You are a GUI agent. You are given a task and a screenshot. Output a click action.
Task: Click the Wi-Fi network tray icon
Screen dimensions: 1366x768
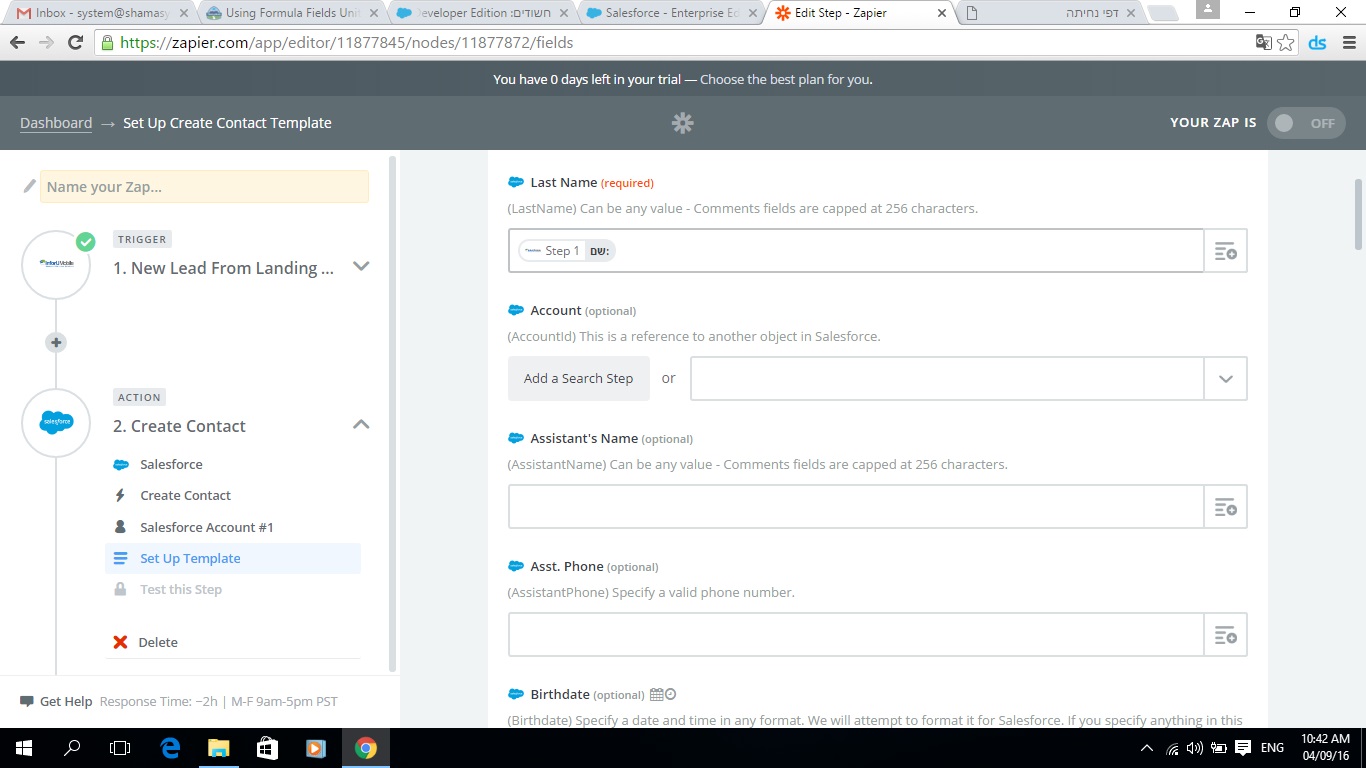pyautogui.click(x=1172, y=748)
